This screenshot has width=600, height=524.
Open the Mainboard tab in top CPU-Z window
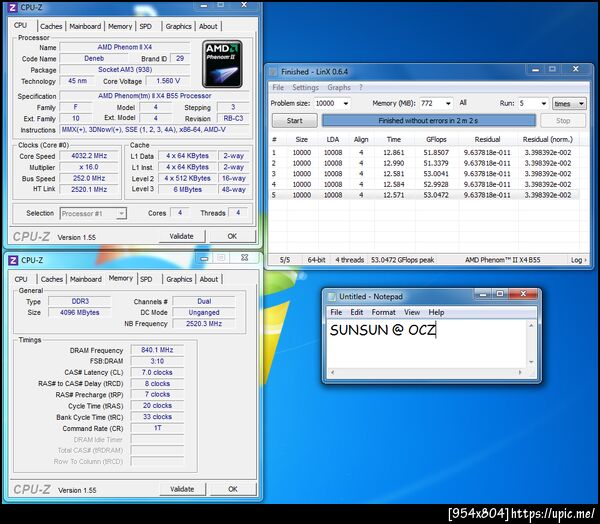click(85, 26)
